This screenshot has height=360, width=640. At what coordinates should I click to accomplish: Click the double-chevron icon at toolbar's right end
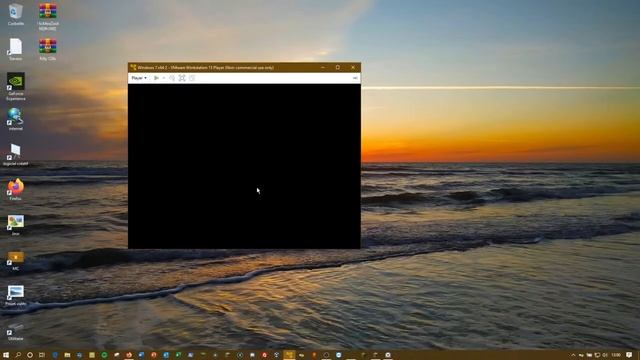tap(355, 78)
